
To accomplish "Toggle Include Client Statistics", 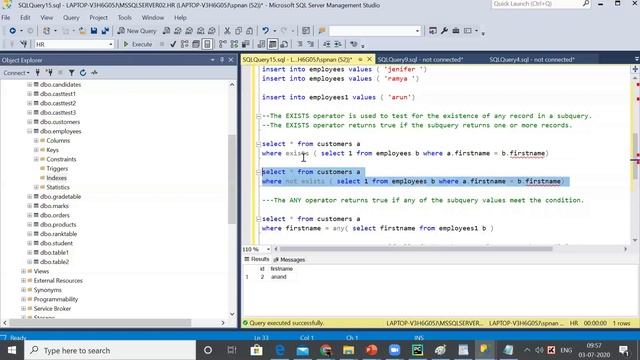I will 246,44.
